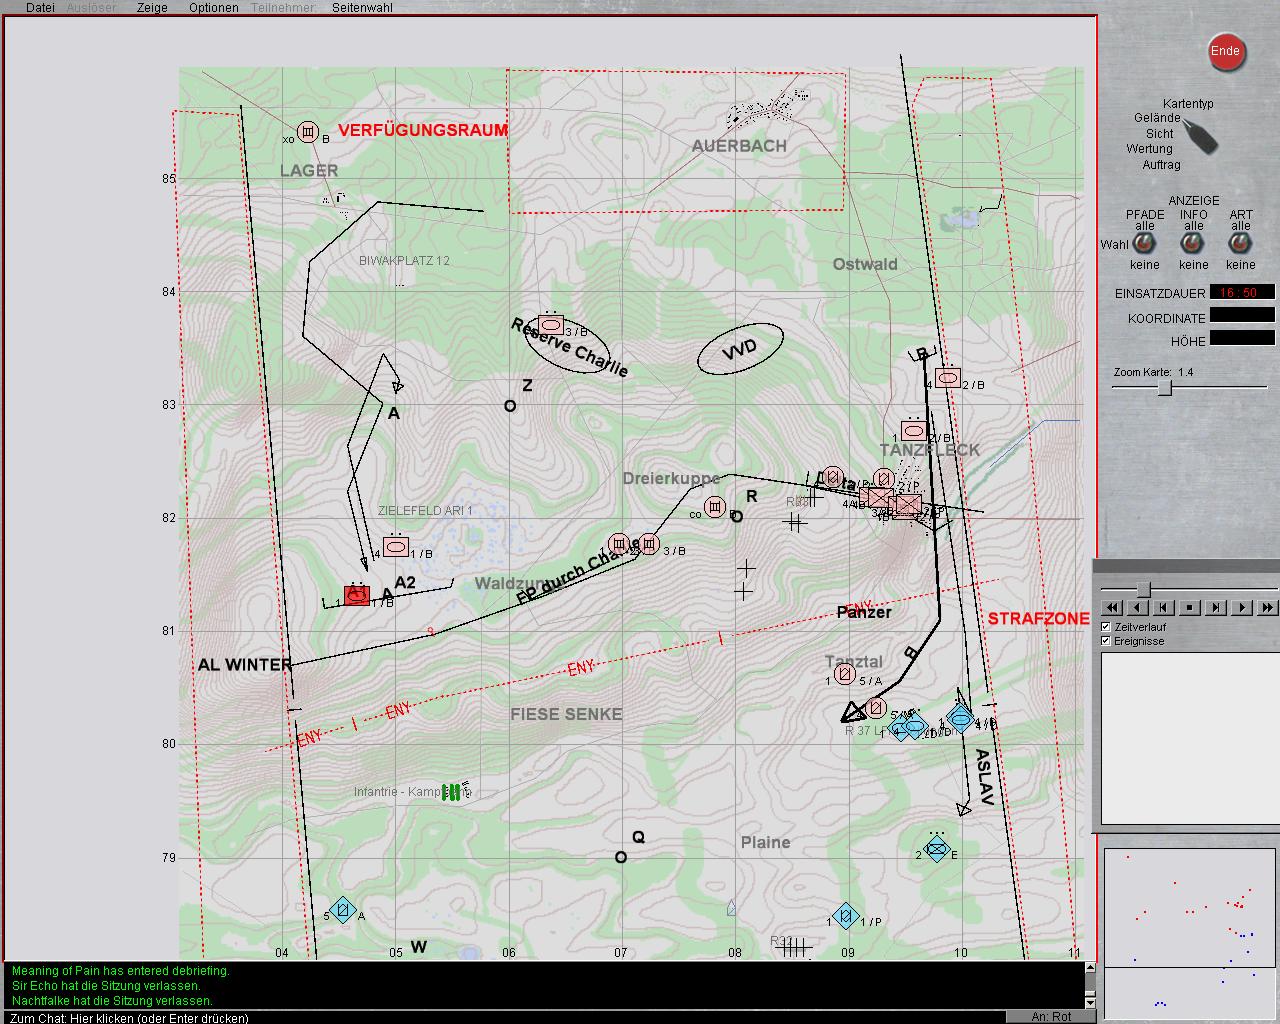
Task: Click the red Ende button
Action: (1225, 52)
